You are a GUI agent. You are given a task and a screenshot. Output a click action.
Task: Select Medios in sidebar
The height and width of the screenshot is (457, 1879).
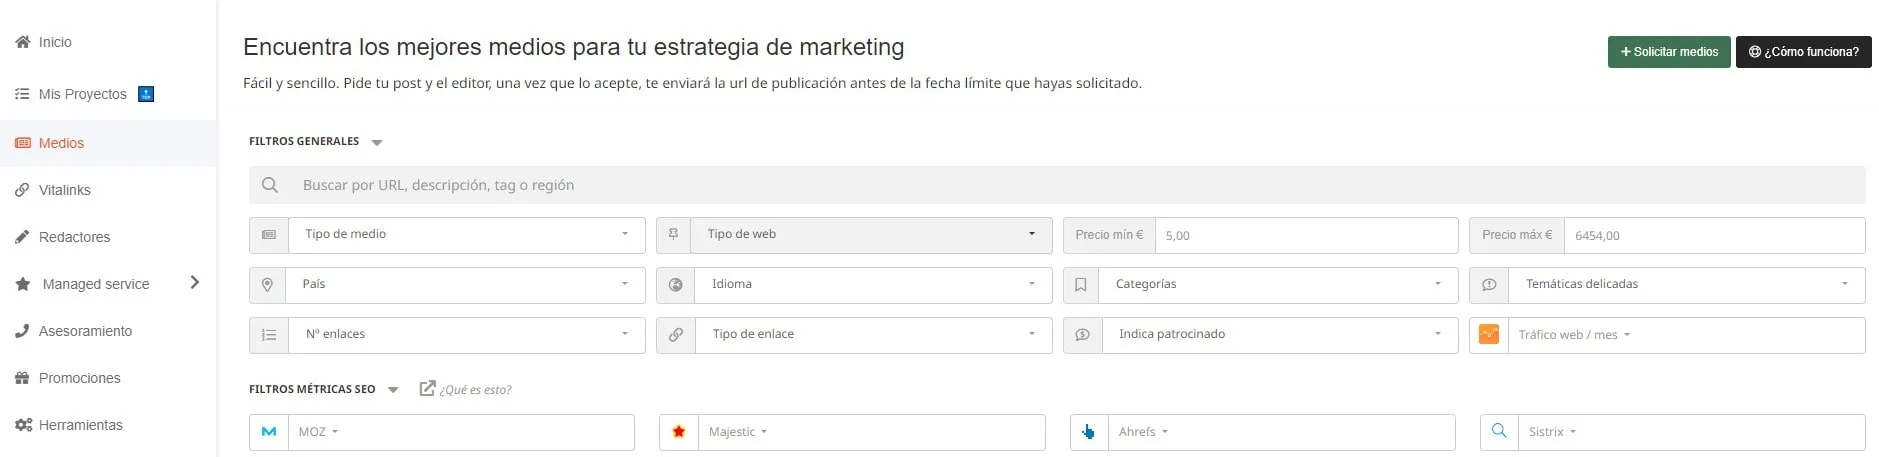pyautogui.click(x=61, y=143)
